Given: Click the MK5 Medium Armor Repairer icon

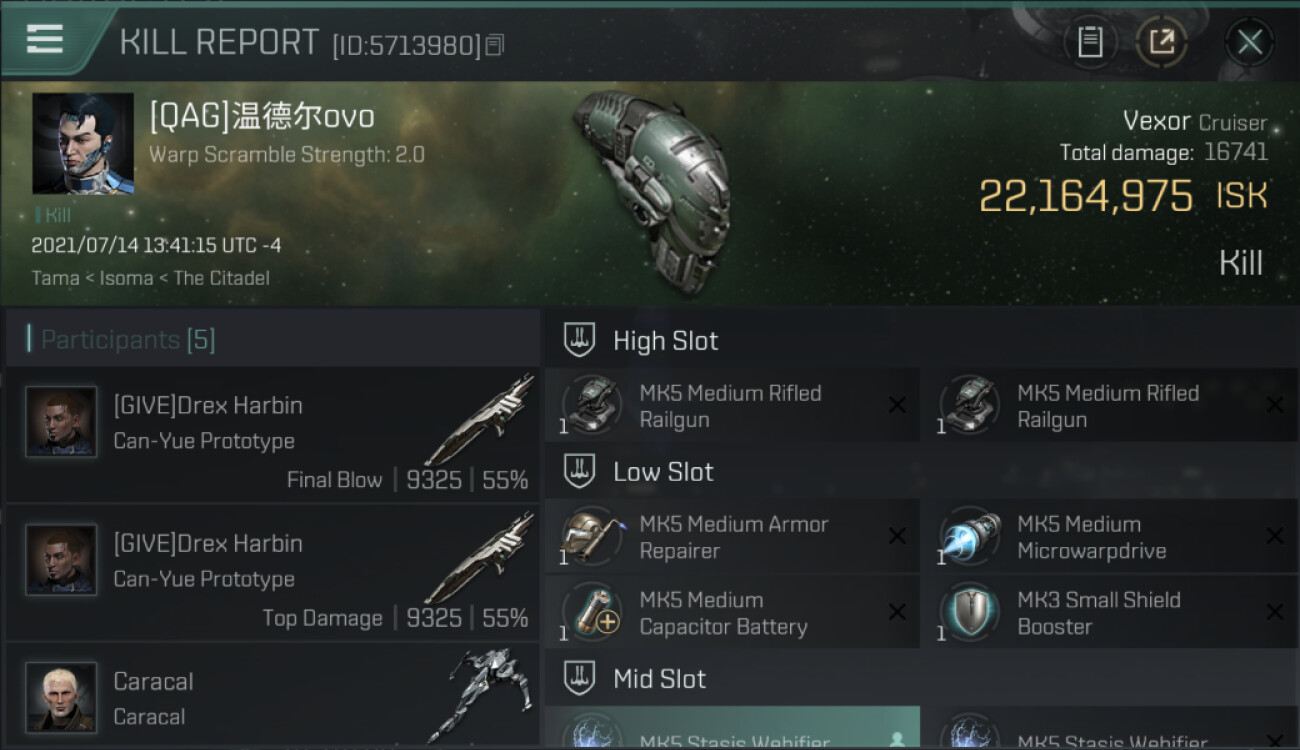Looking at the screenshot, I should click(592, 537).
